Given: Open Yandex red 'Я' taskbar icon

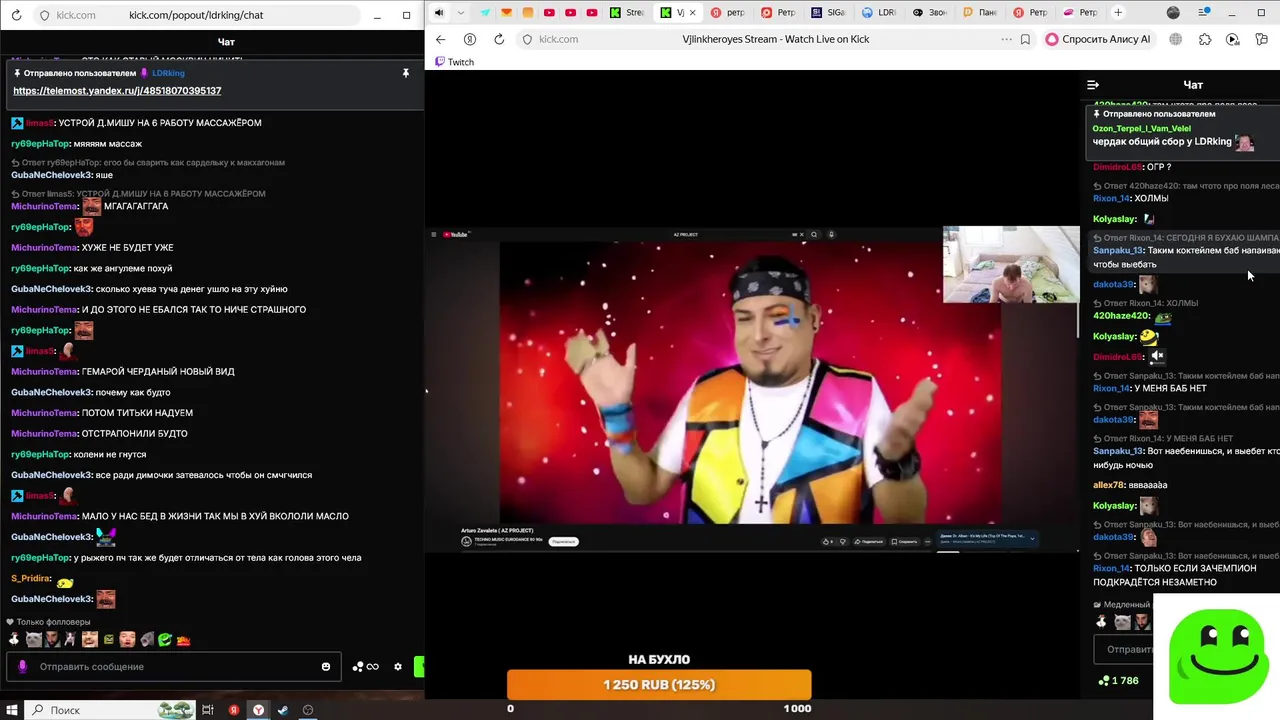Looking at the screenshot, I should (234, 710).
